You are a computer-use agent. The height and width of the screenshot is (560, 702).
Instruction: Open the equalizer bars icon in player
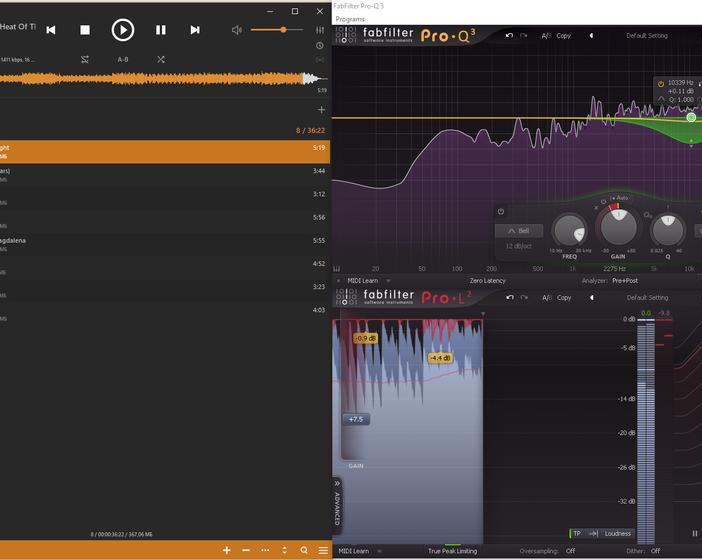320,30
